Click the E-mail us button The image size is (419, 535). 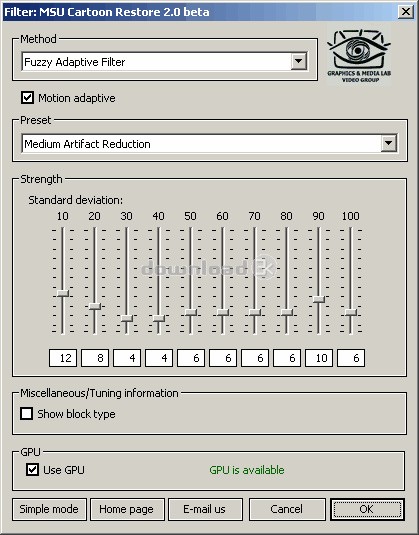click(205, 509)
